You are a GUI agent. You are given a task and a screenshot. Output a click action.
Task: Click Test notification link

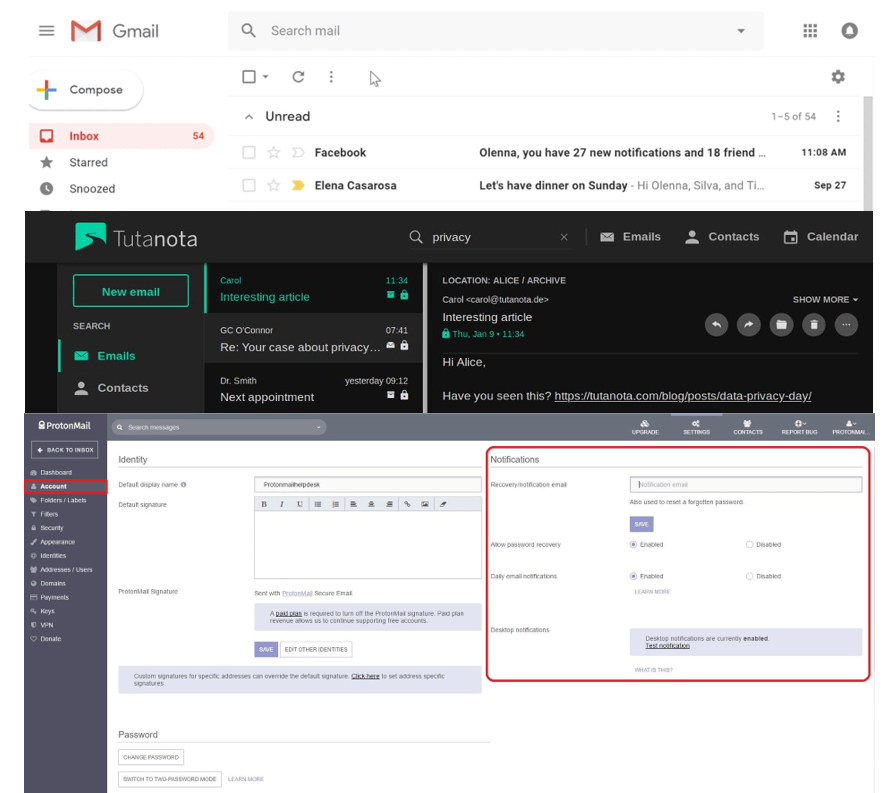pos(667,646)
